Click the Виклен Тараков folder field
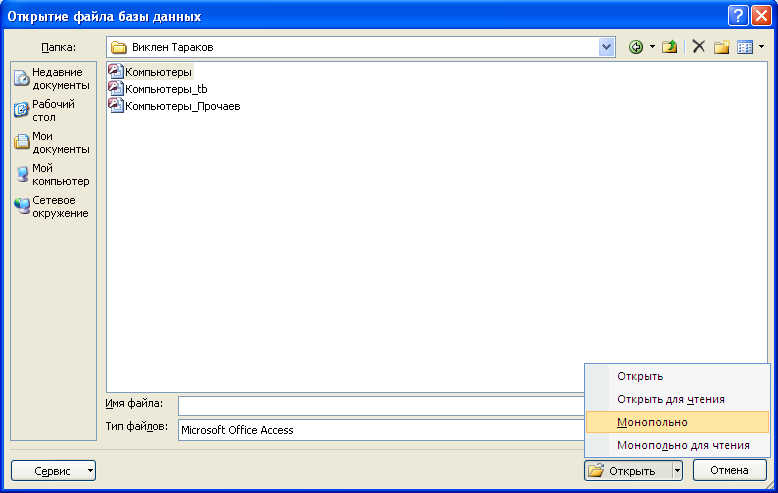The width and height of the screenshot is (778, 493). [x=361, y=47]
